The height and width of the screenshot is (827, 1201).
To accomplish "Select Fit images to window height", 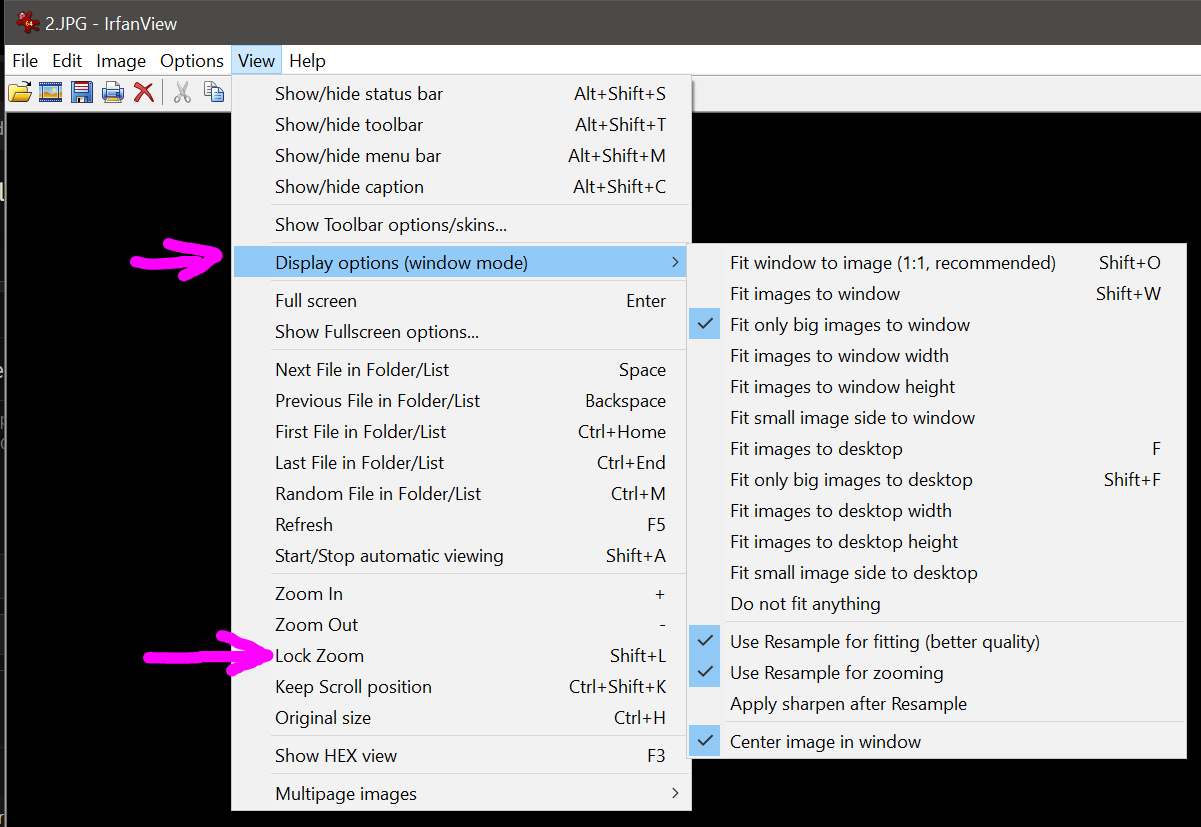I will pyautogui.click(x=937, y=387).
